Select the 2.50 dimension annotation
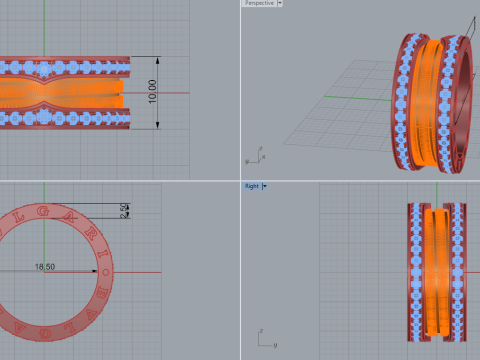 click(124, 211)
